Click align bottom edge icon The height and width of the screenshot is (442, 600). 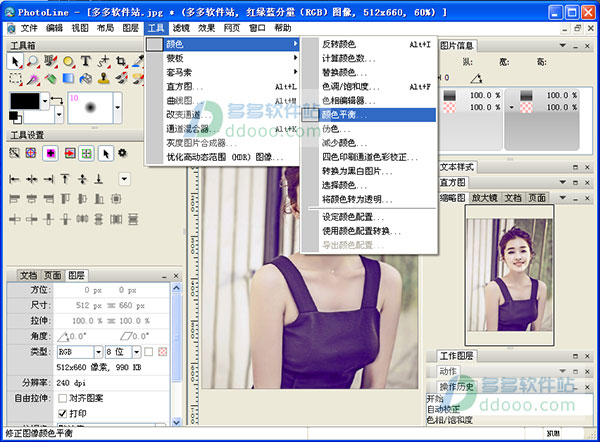pyautogui.click(x=99, y=179)
